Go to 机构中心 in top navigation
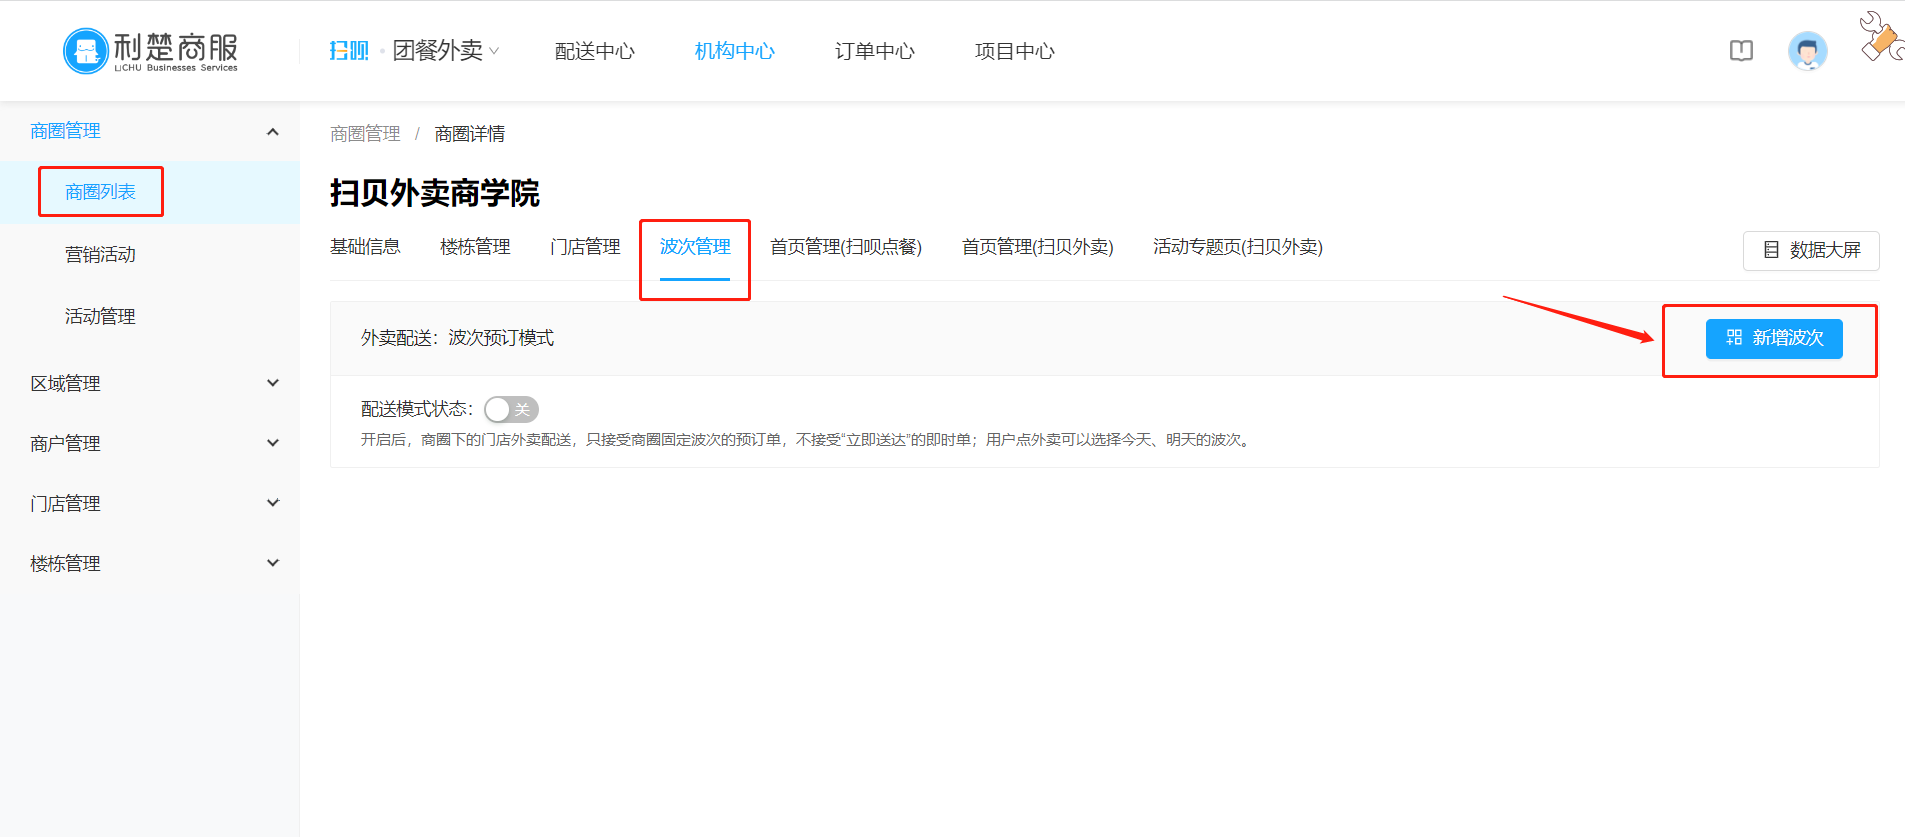 coord(735,51)
